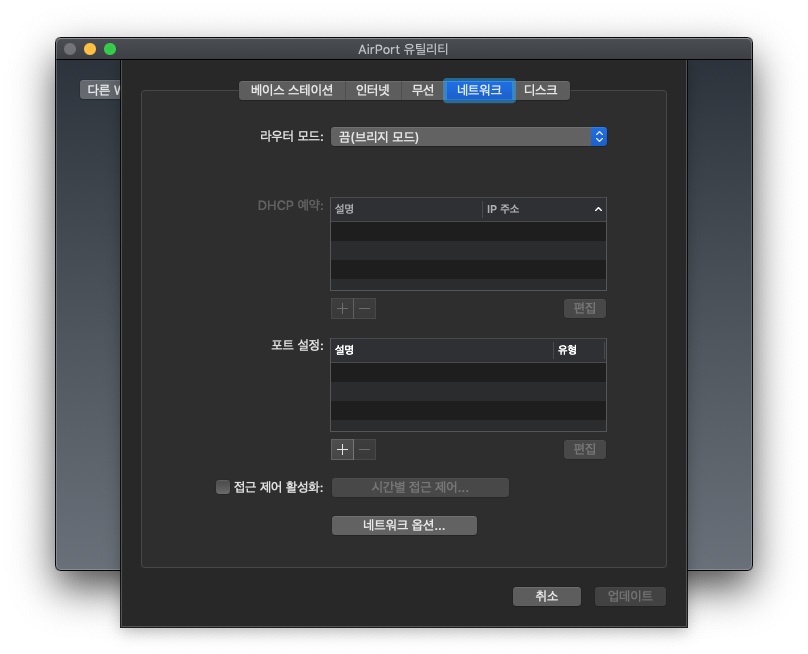This screenshot has height=654, width=808.
Task: Add a port setting with plus button
Action: pos(342,449)
